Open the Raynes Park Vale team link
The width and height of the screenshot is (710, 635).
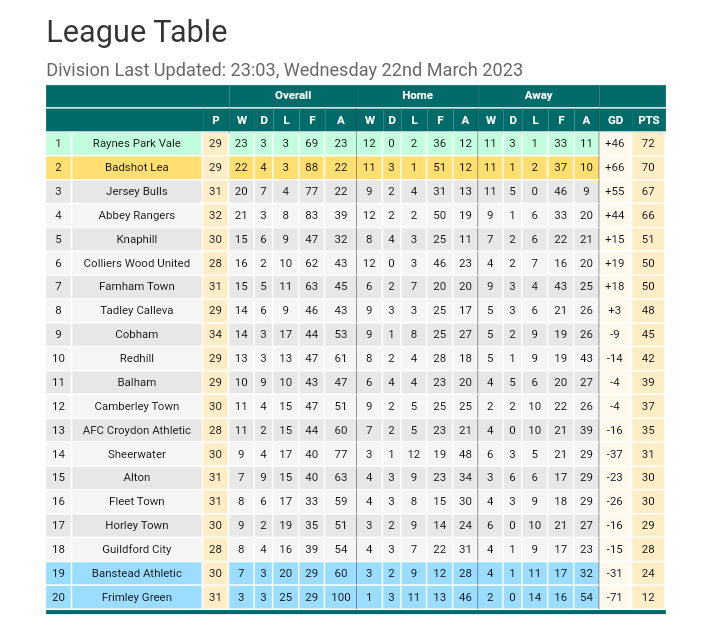[x=137, y=143]
